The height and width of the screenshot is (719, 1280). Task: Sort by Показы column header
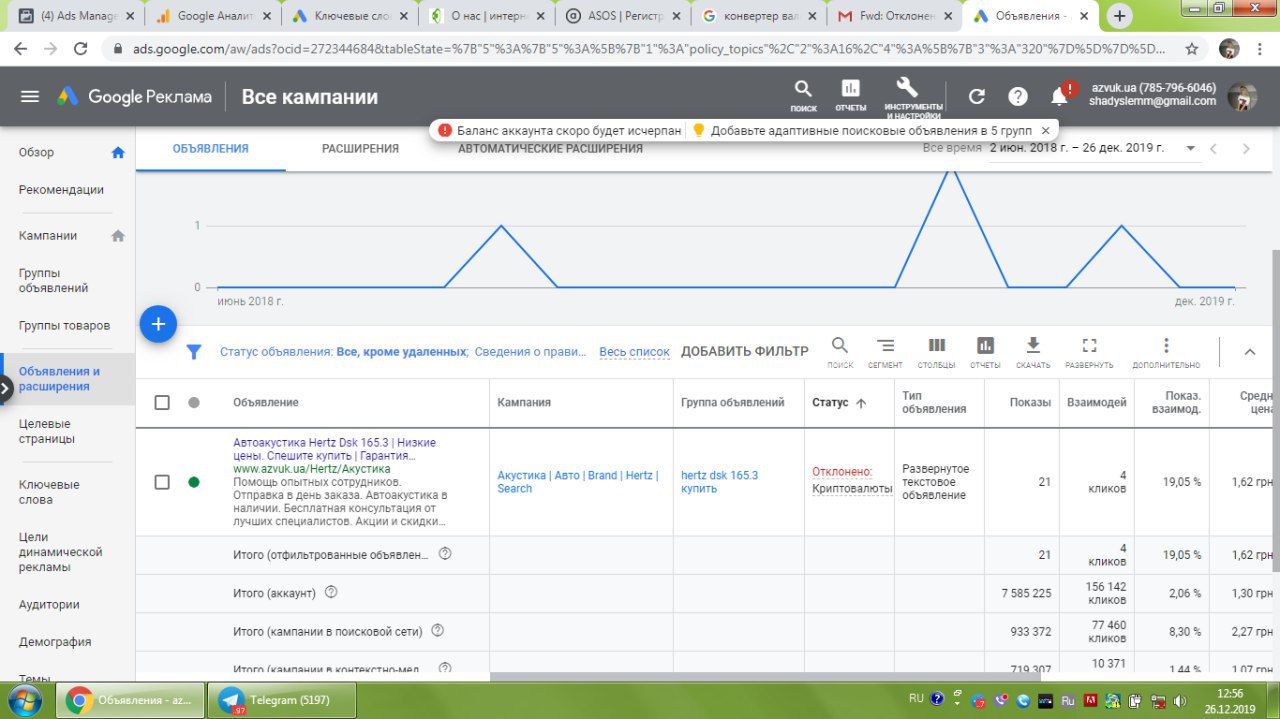click(x=1032, y=402)
